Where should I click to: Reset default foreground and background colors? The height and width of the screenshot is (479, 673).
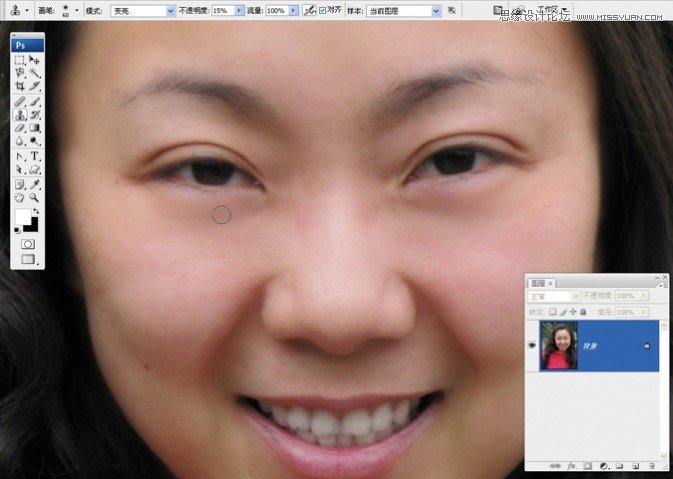[17, 230]
